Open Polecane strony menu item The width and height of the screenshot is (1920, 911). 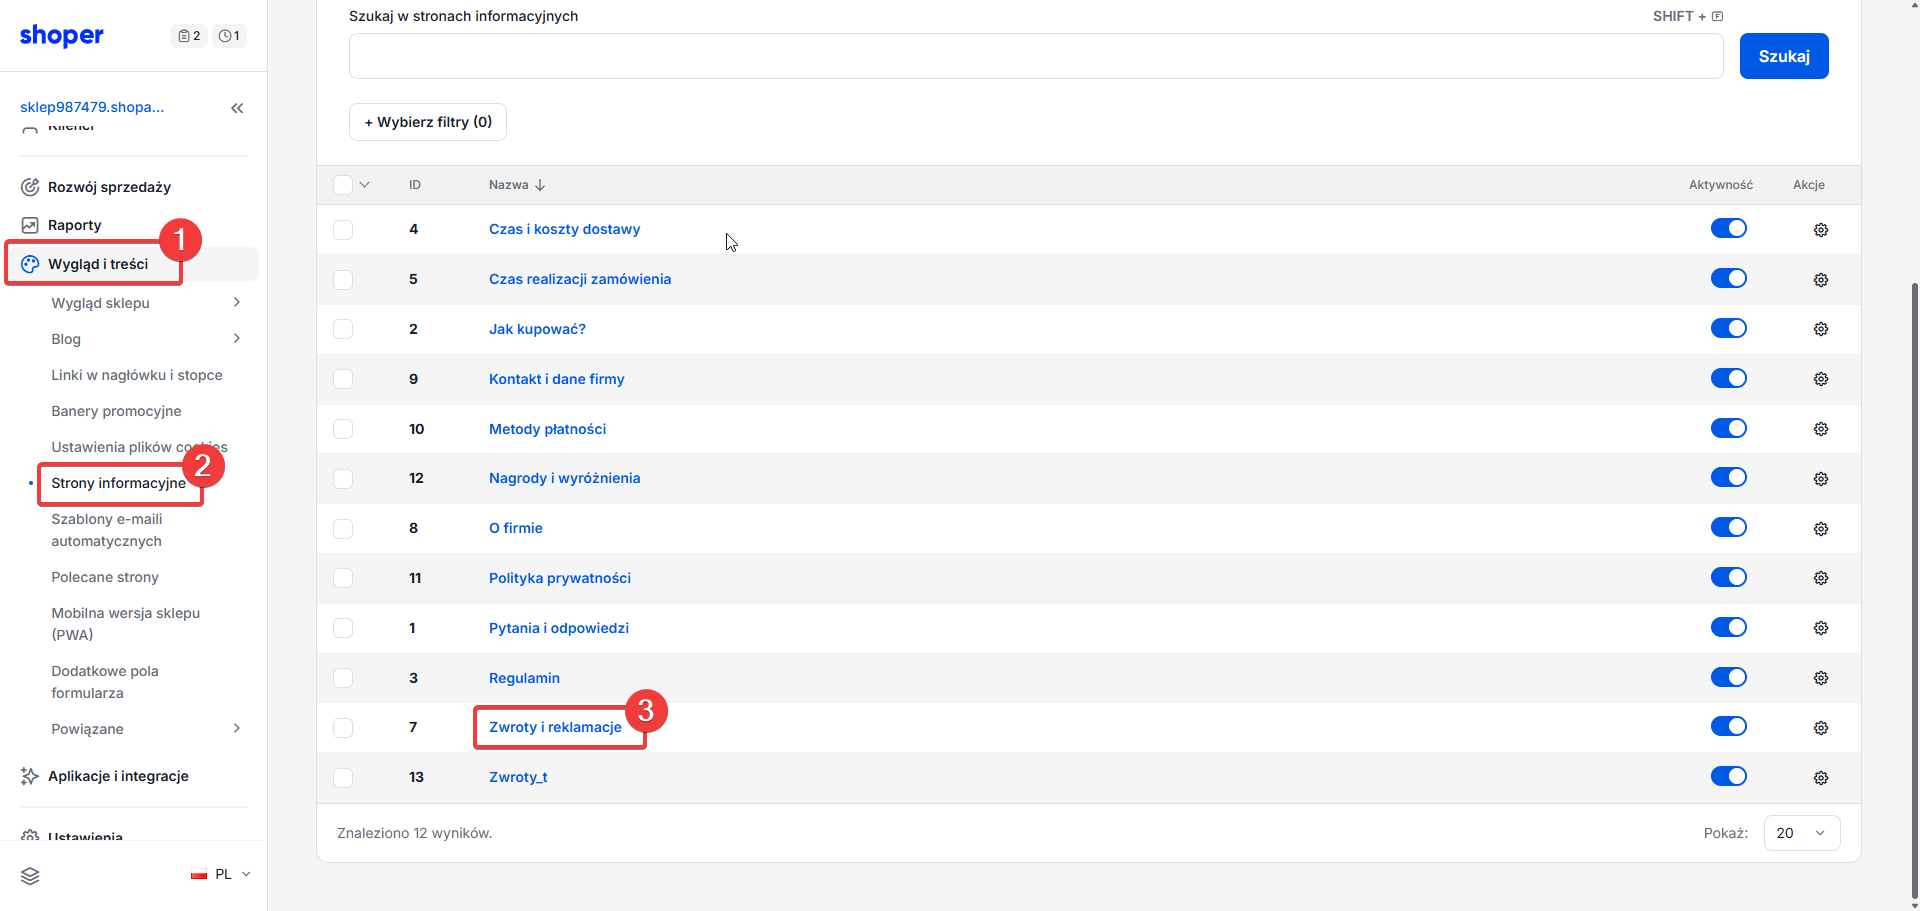[x=105, y=577]
